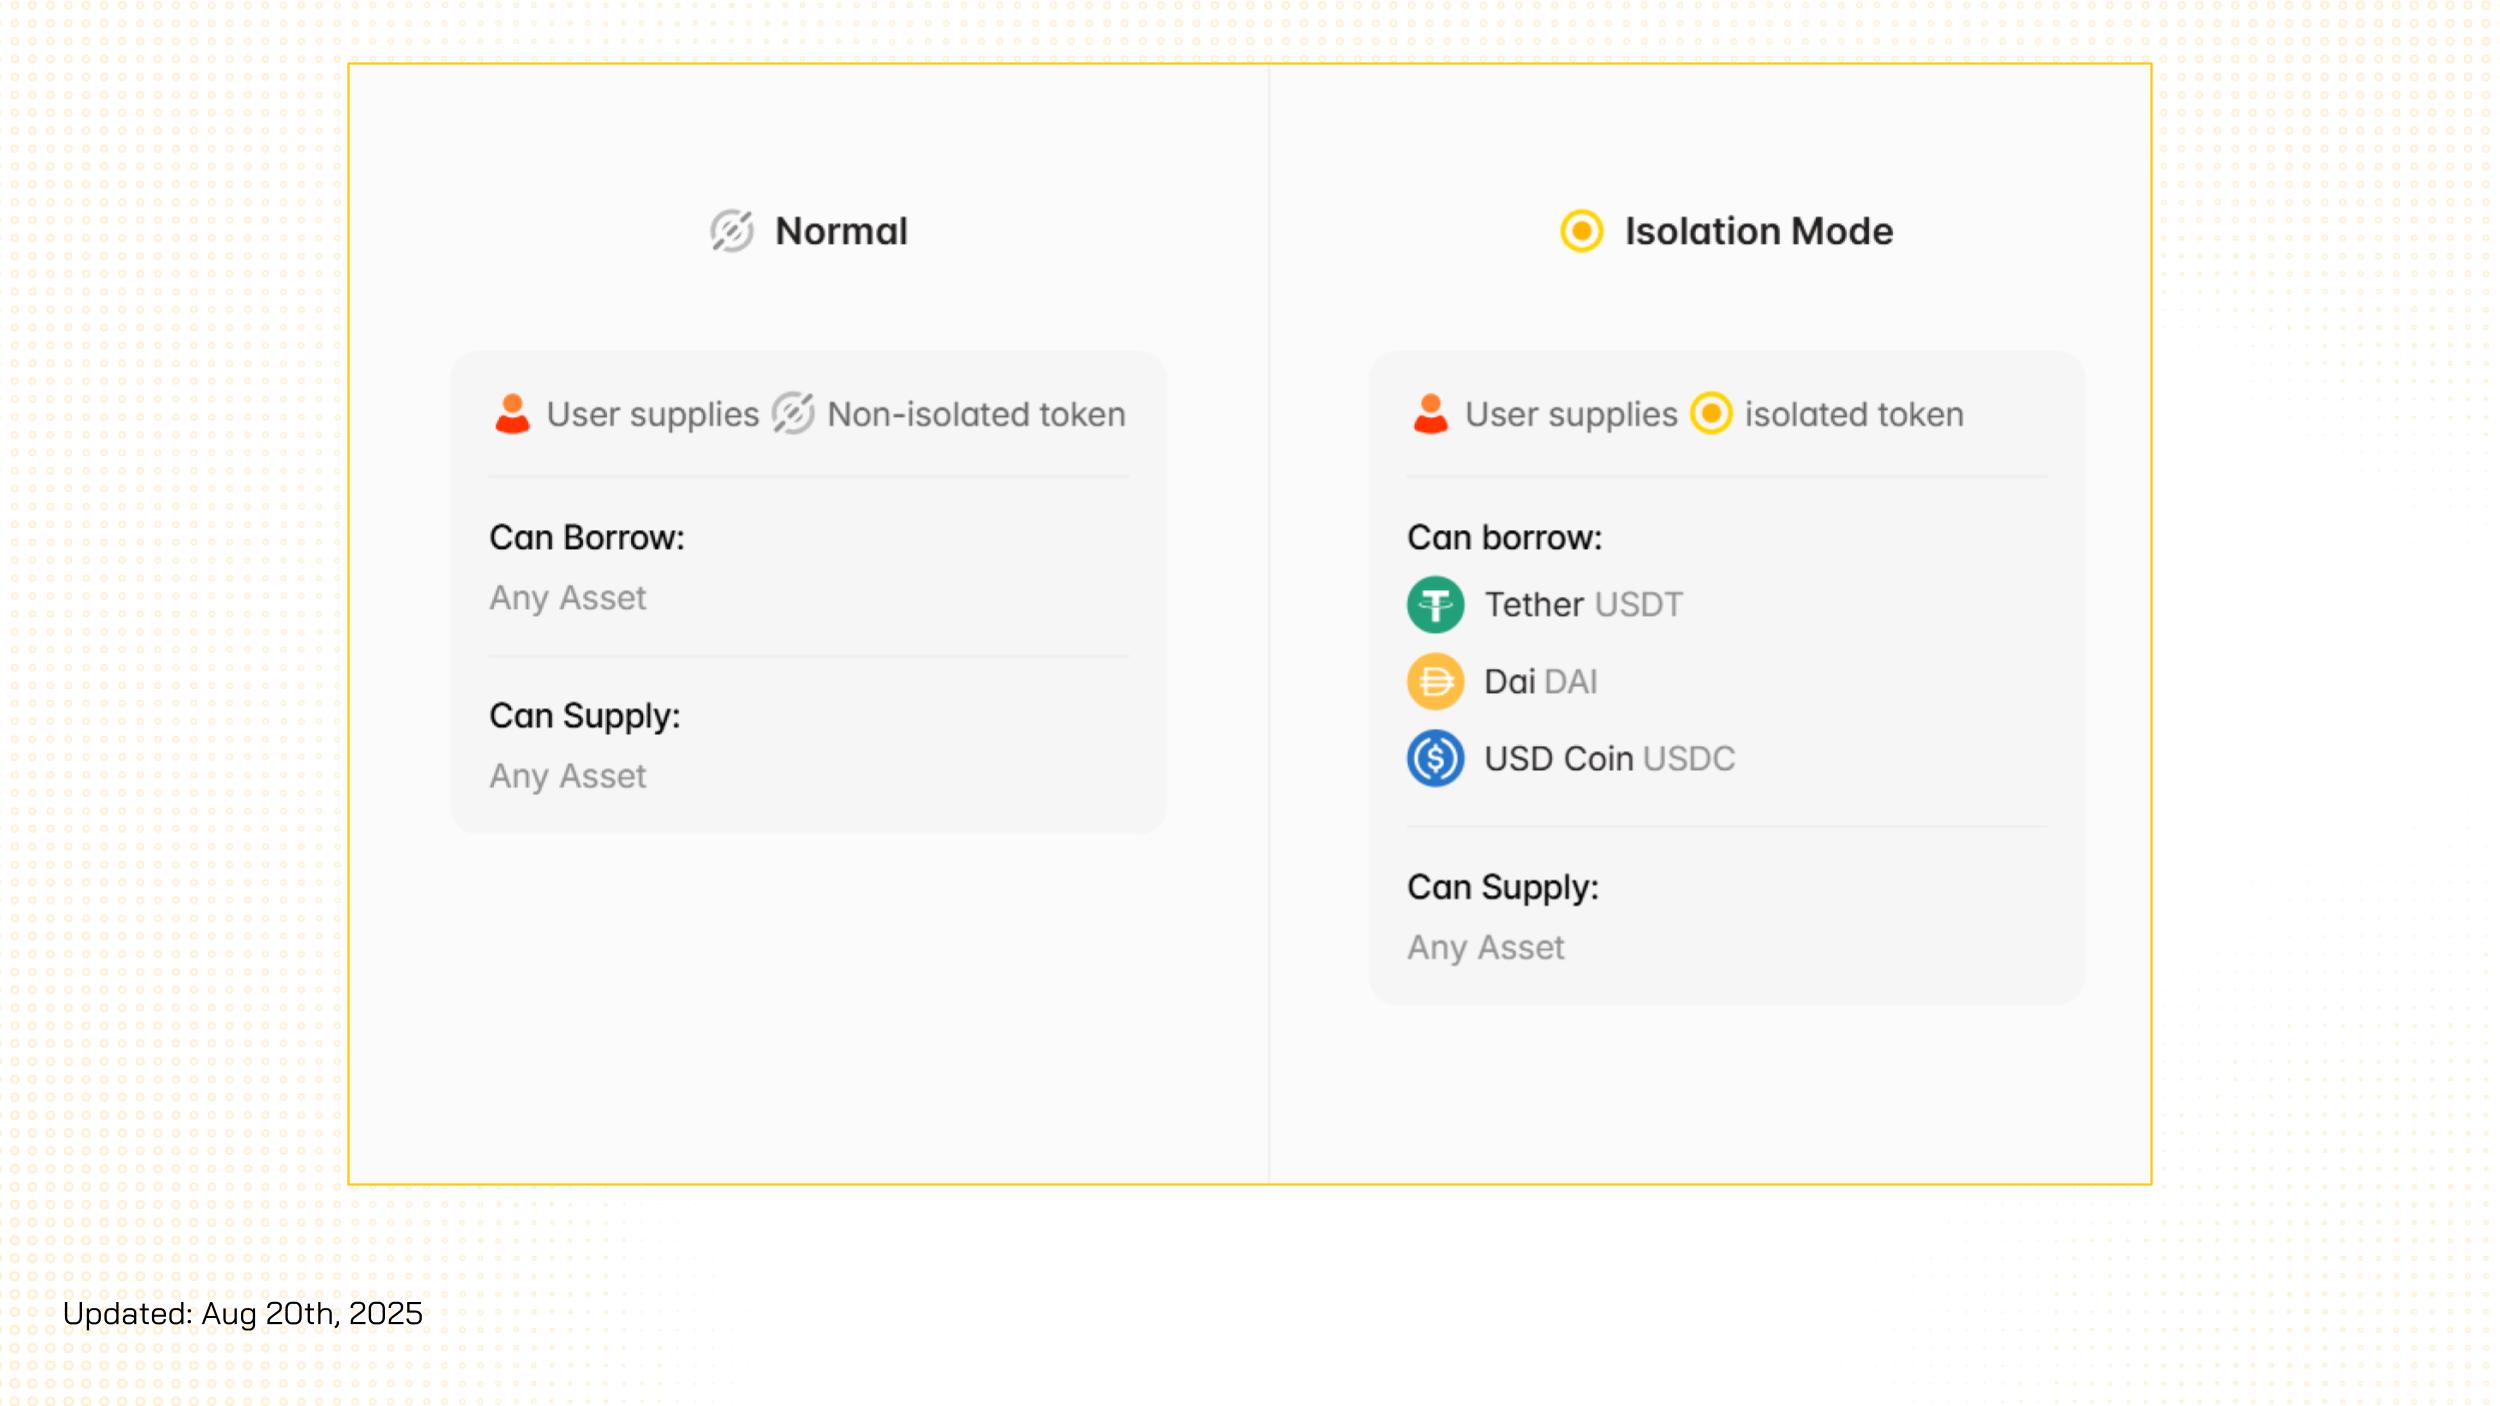Click the Non-isolated token text

point(976,415)
